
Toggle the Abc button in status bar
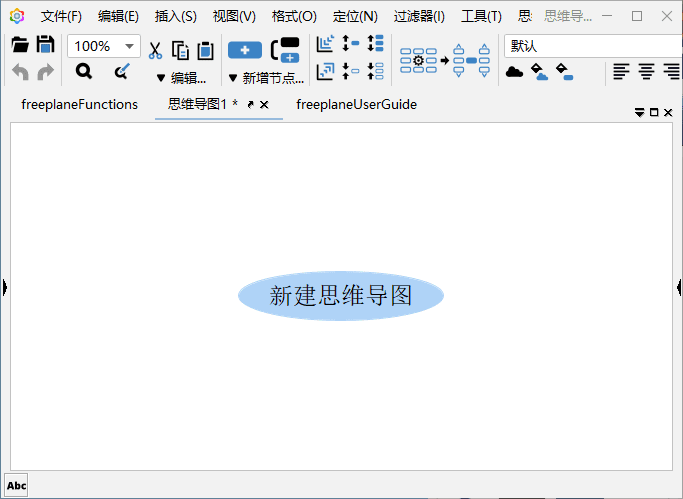pyautogui.click(x=17, y=486)
